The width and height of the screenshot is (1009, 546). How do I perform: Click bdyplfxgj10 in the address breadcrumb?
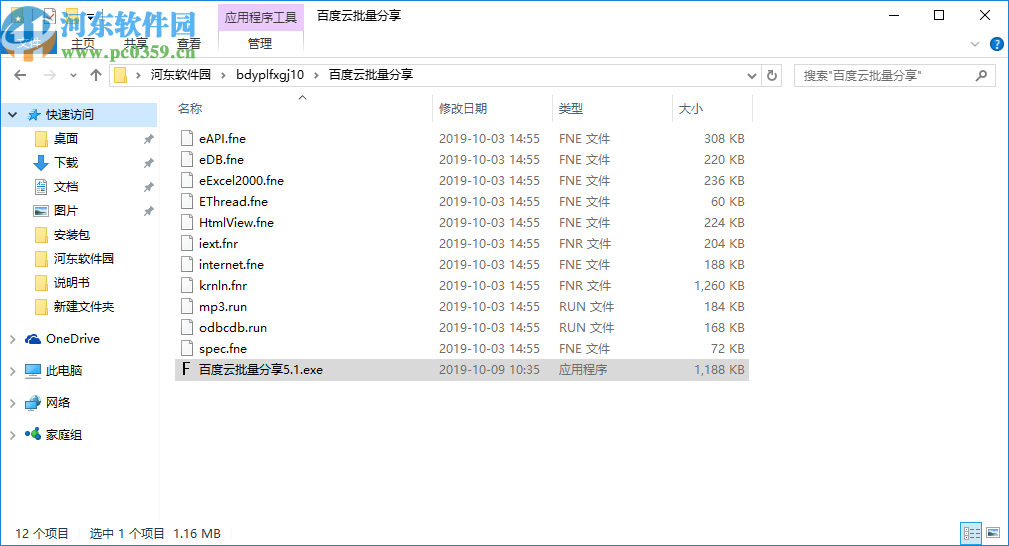[270, 75]
